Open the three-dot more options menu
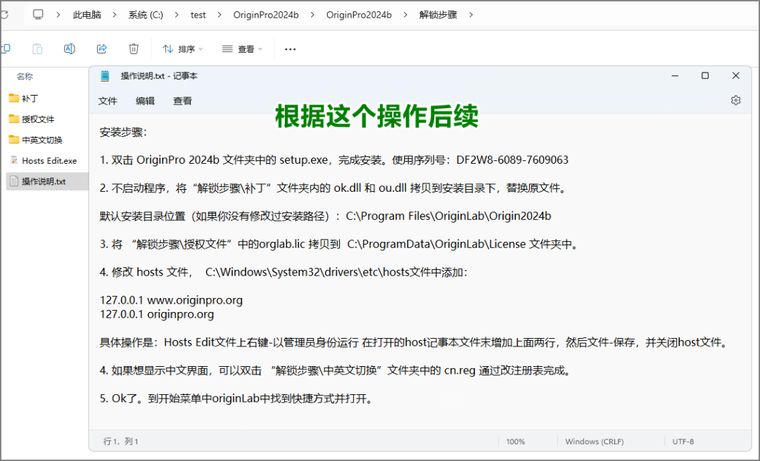The height and width of the screenshot is (461, 760). (290, 49)
